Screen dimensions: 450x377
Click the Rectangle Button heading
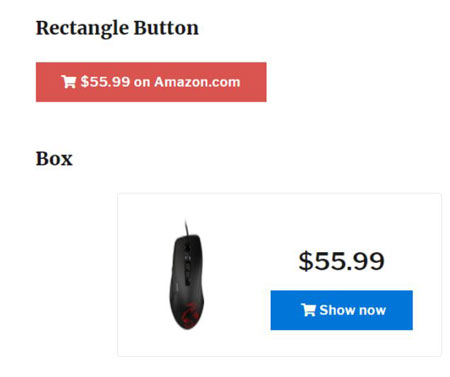pyautogui.click(x=117, y=28)
